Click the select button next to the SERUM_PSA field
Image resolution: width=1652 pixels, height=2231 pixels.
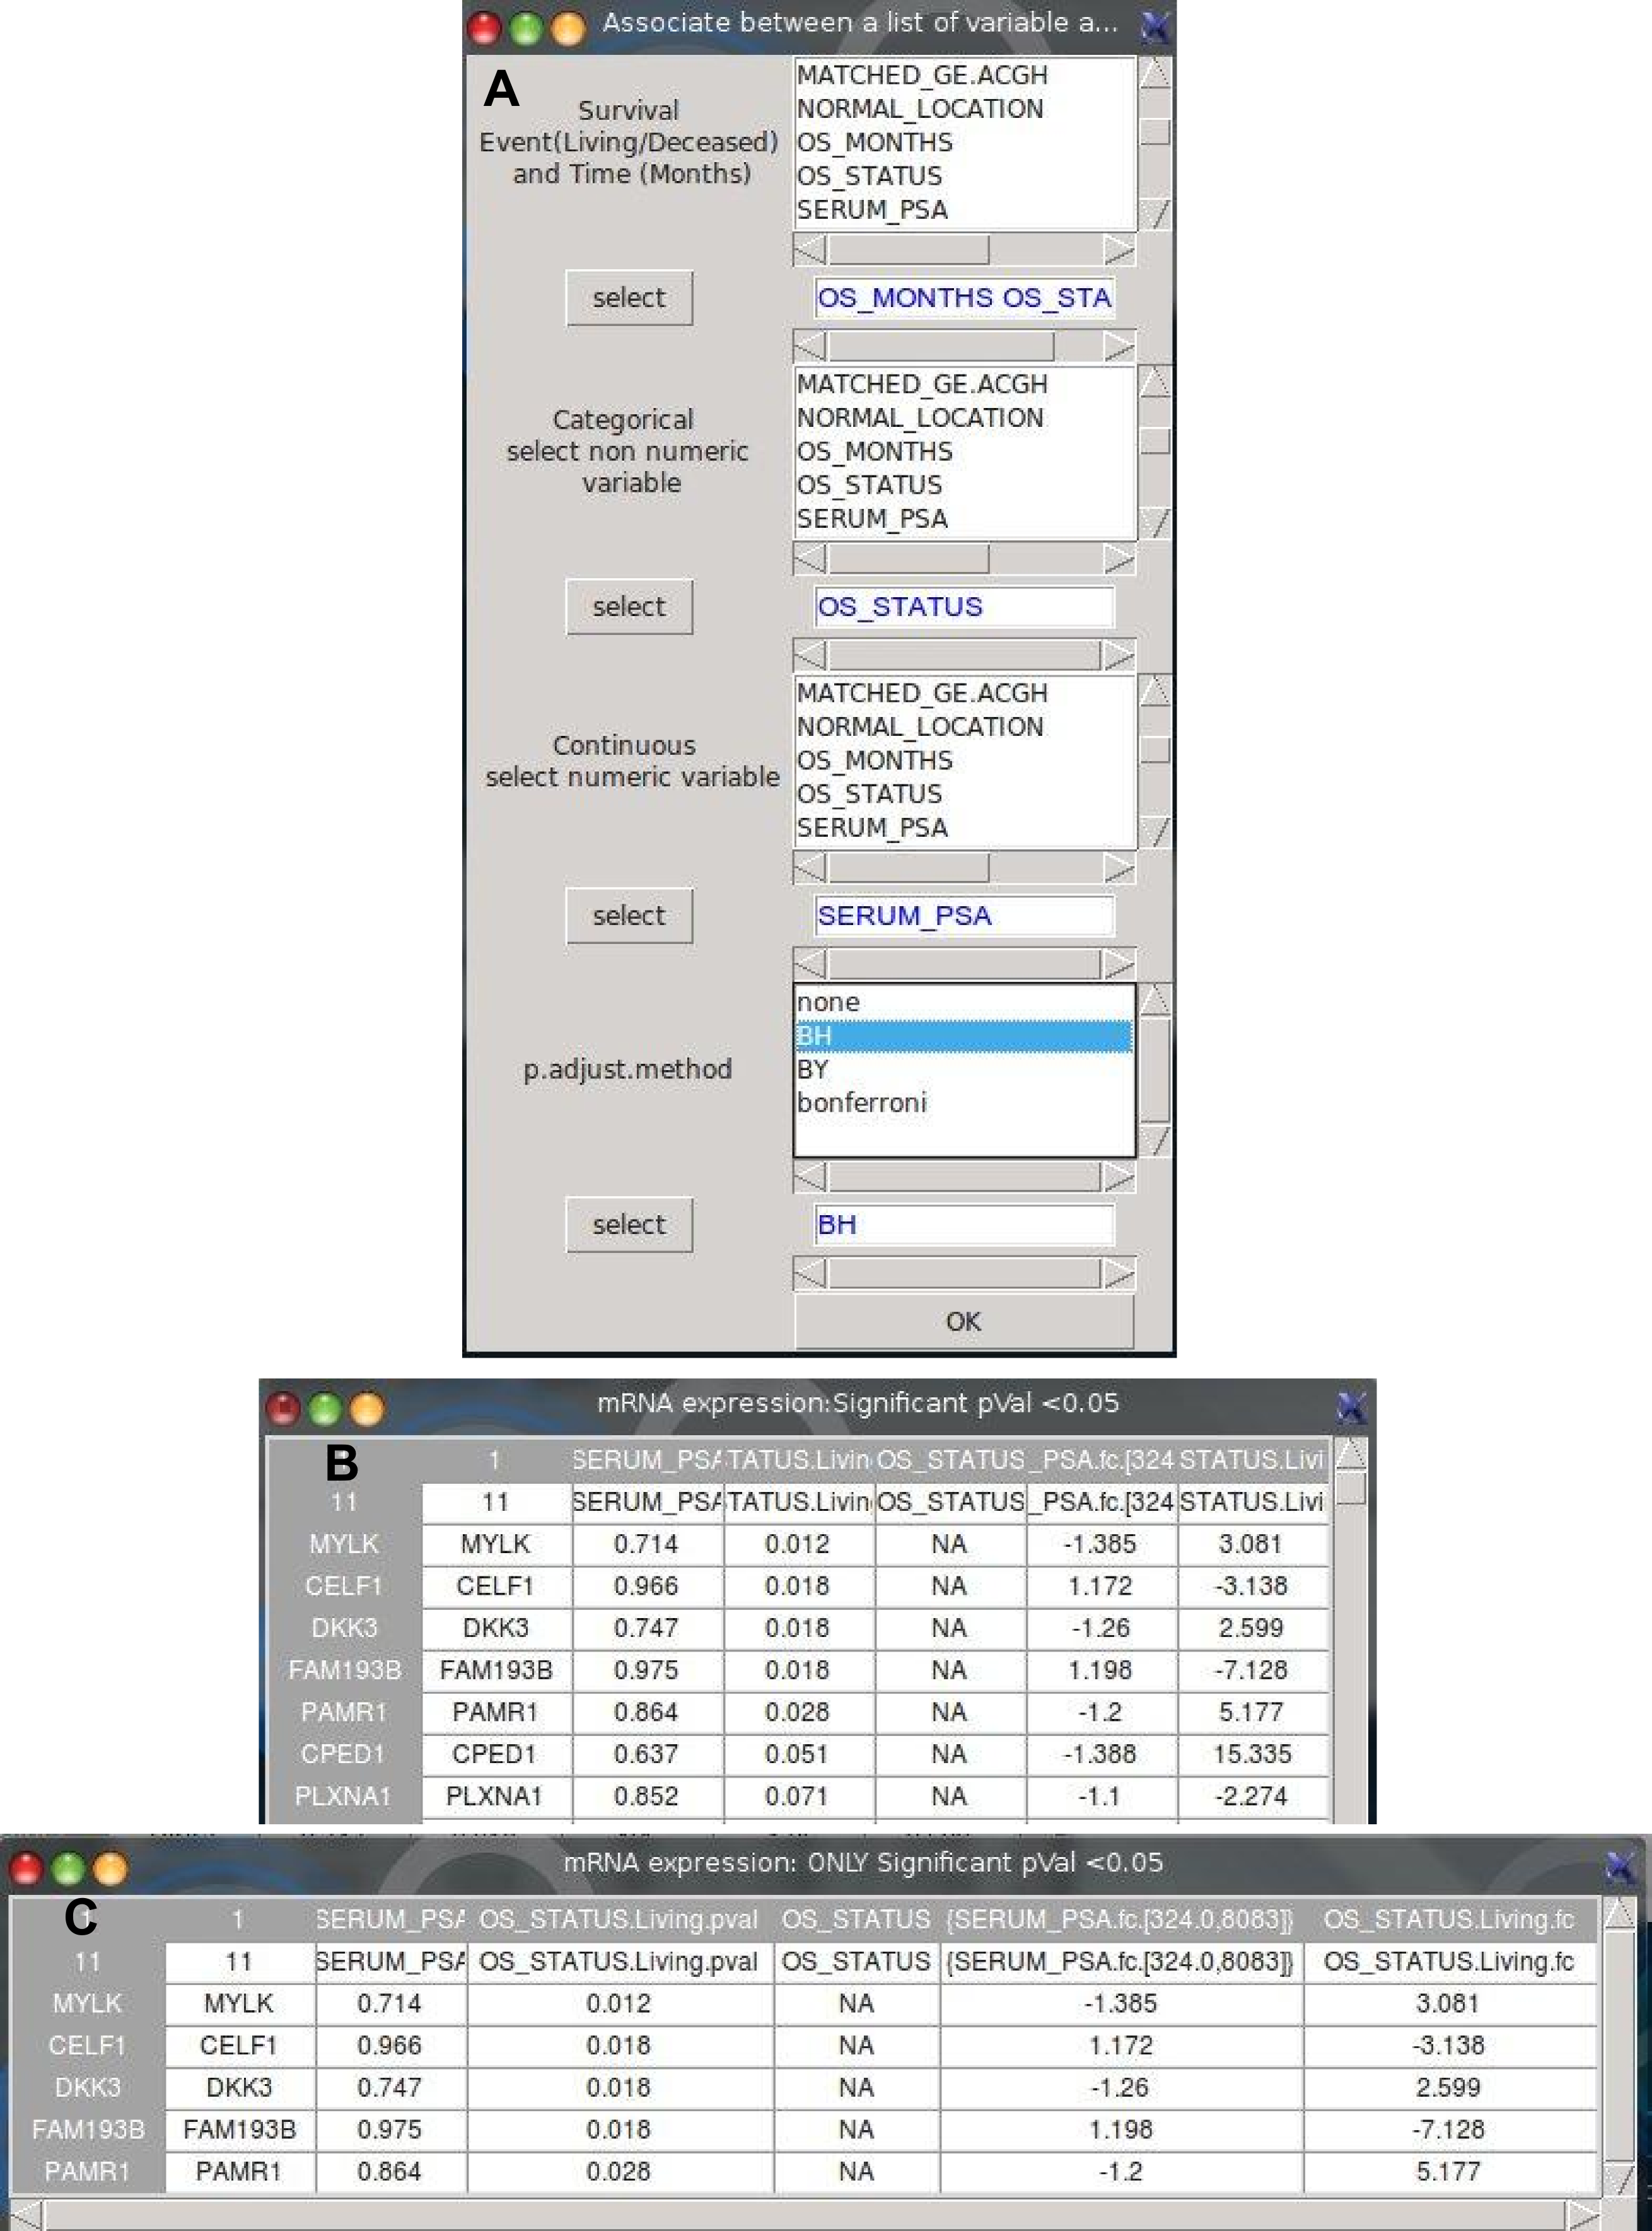pyautogui.click(x=628, y=916)
